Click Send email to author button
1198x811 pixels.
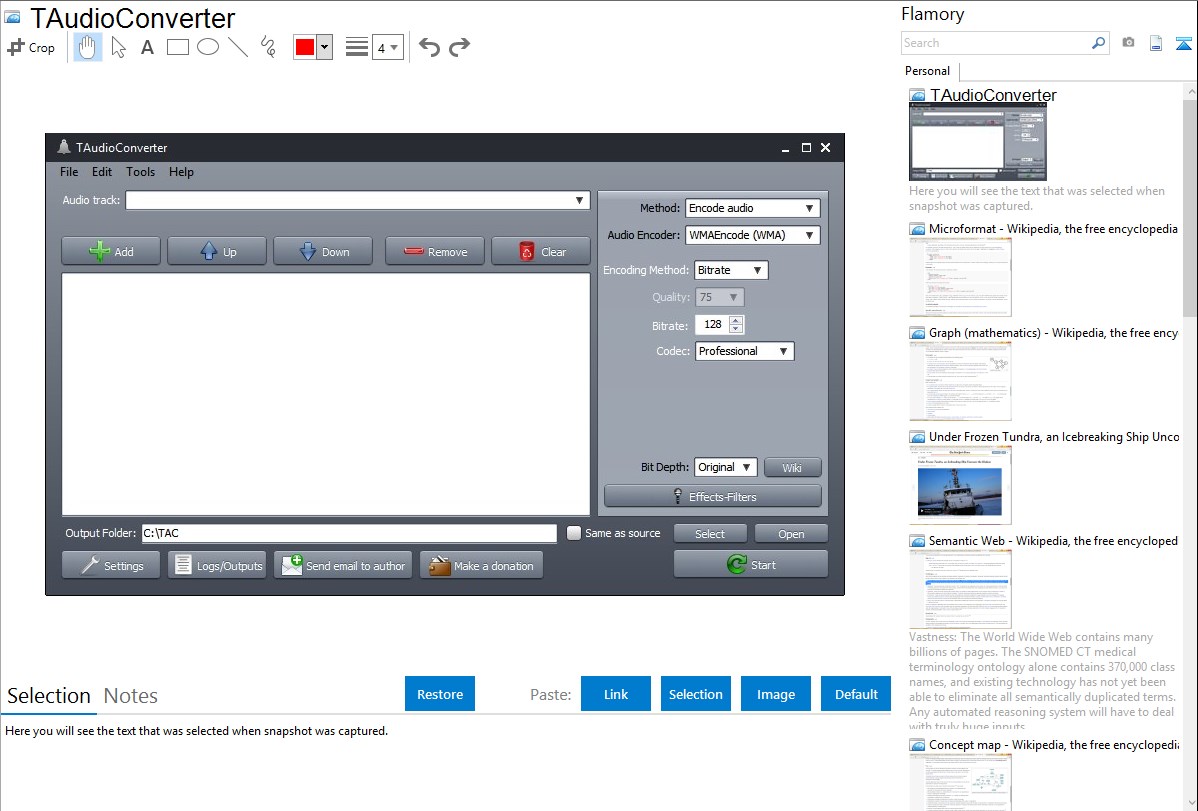coord(343,566)
